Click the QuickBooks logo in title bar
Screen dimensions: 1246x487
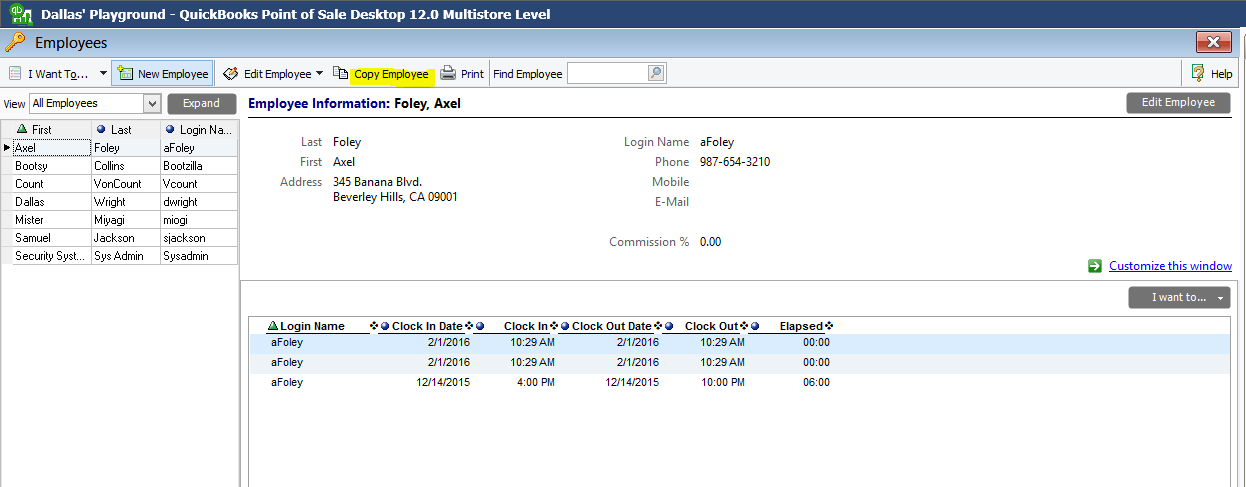point(19,14)
